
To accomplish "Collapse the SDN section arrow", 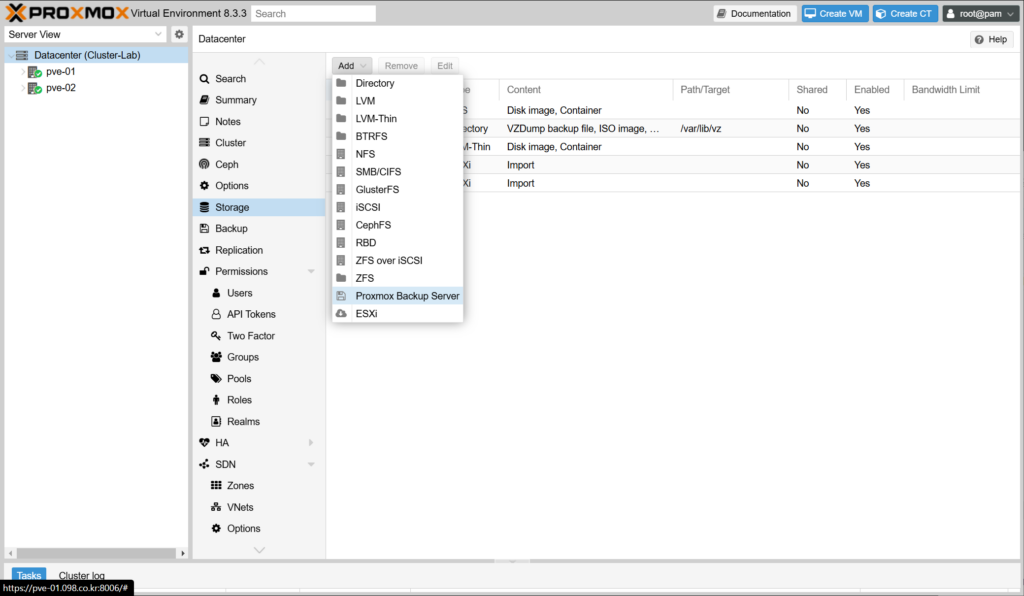I will tap(311, 465).
